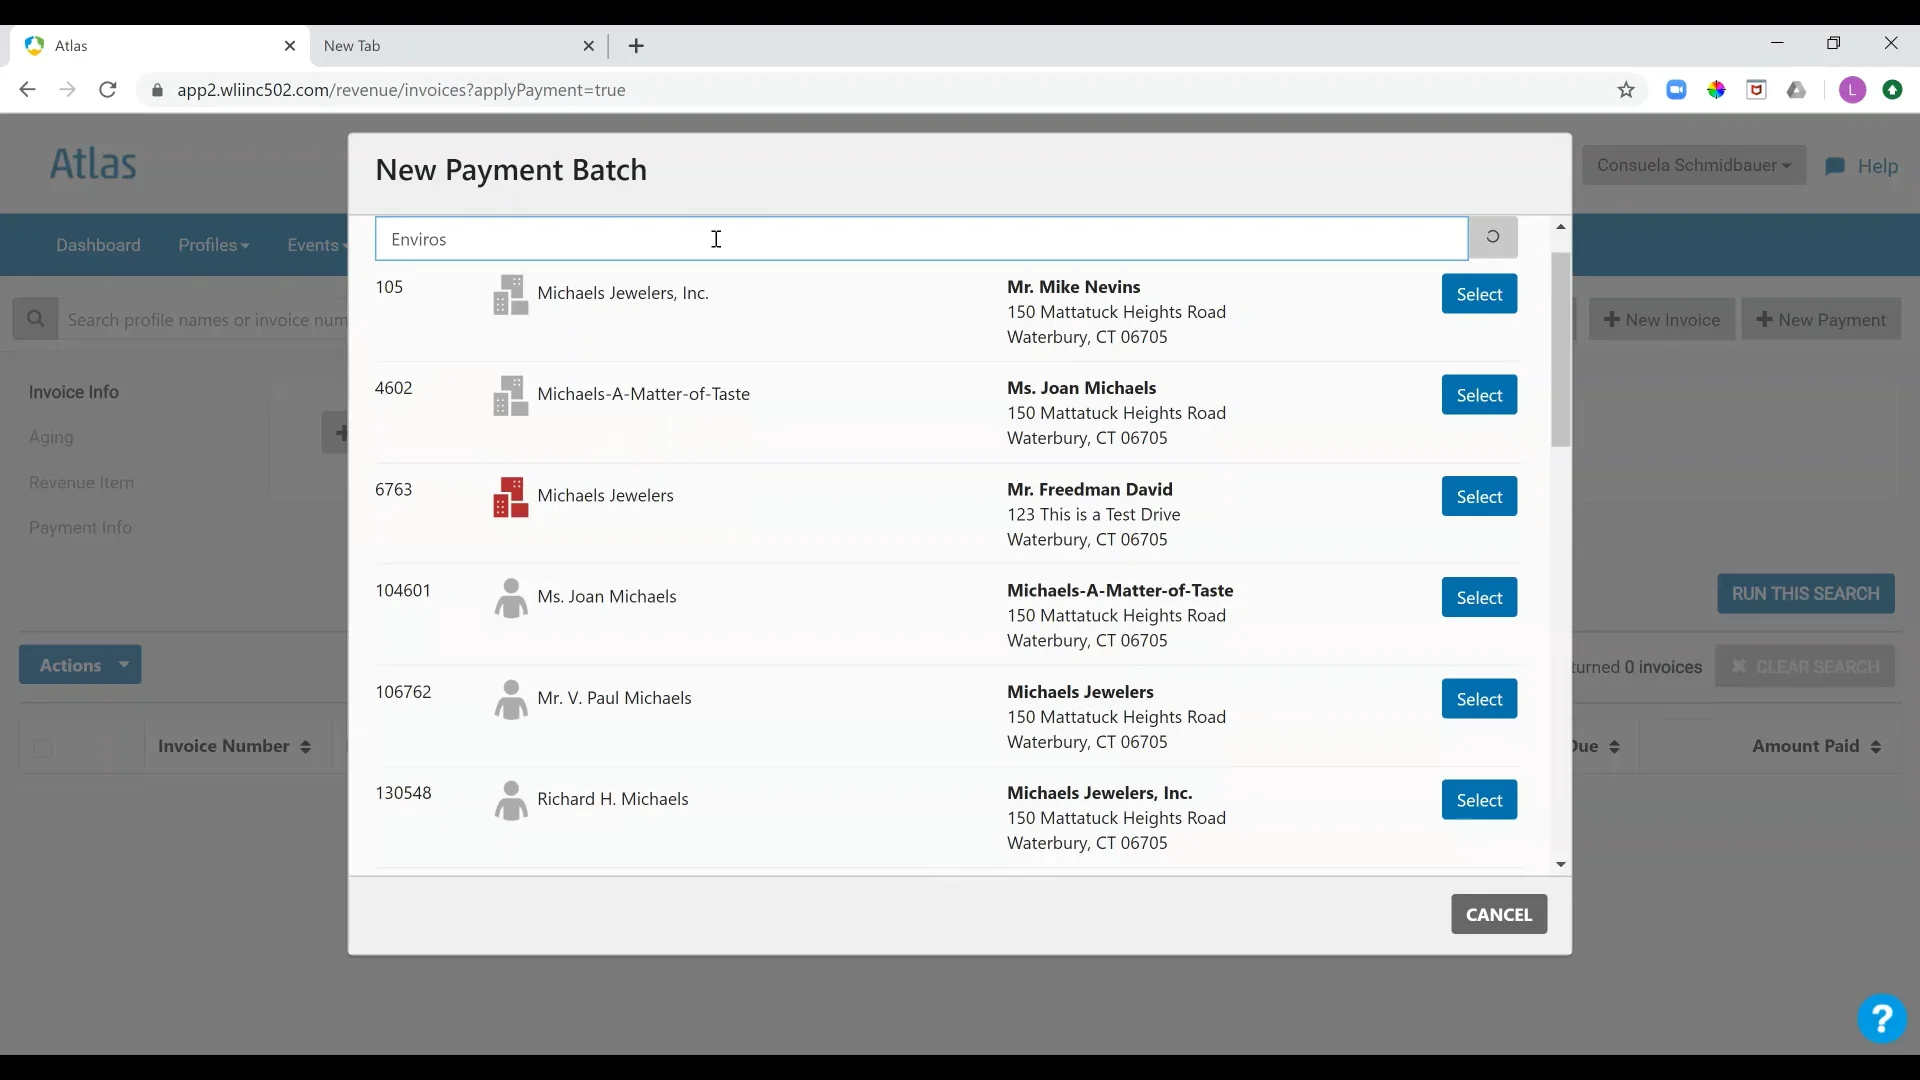Cancel the New Payment Batch dialog

(x=1498, y=914)
